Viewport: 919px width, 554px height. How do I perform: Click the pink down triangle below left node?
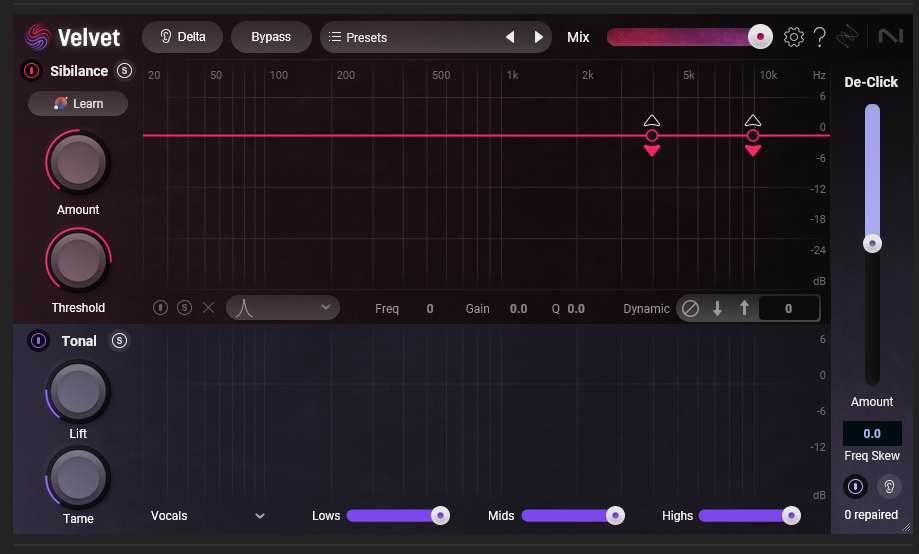click(x=652, y=151)
